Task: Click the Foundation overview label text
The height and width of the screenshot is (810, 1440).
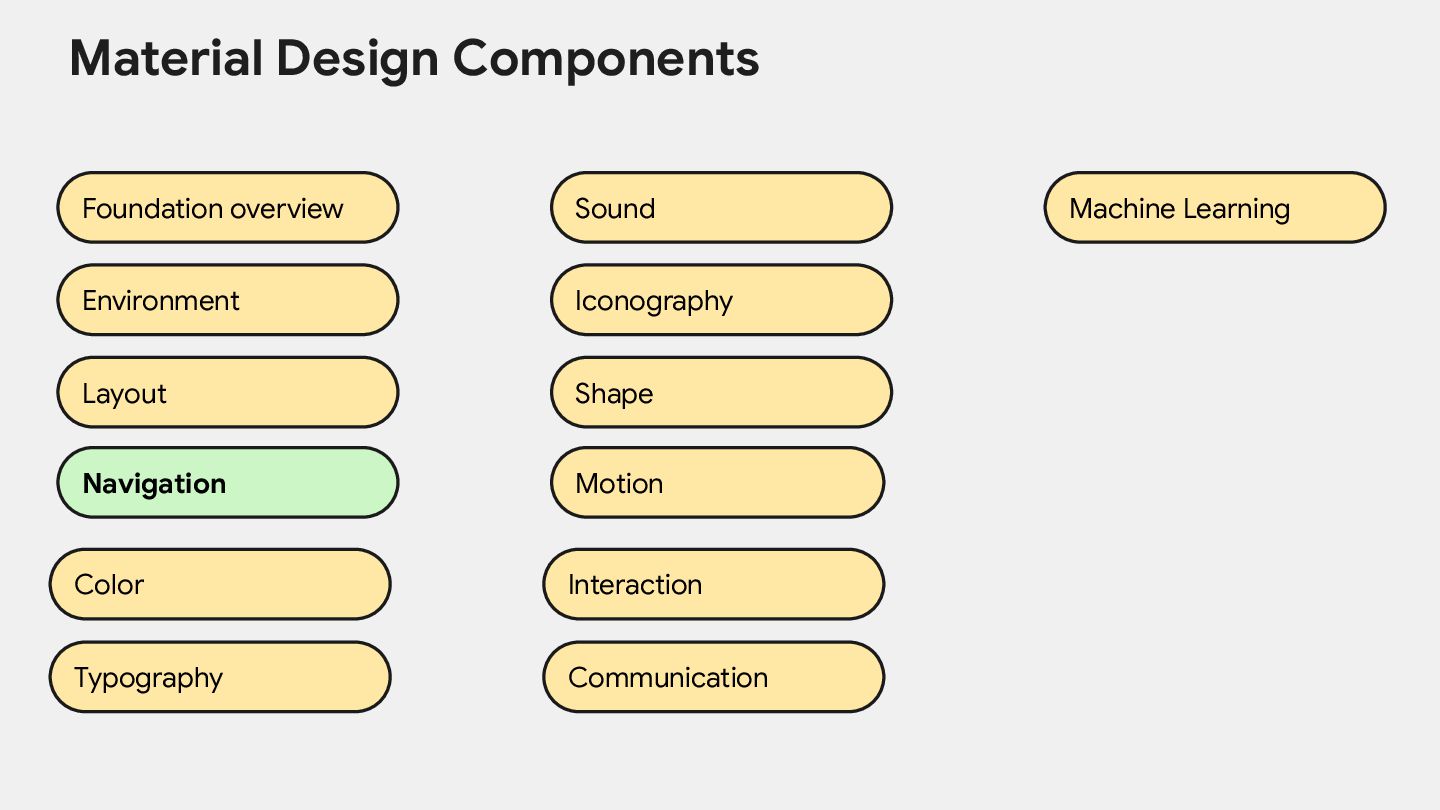Action: (212, 209)
